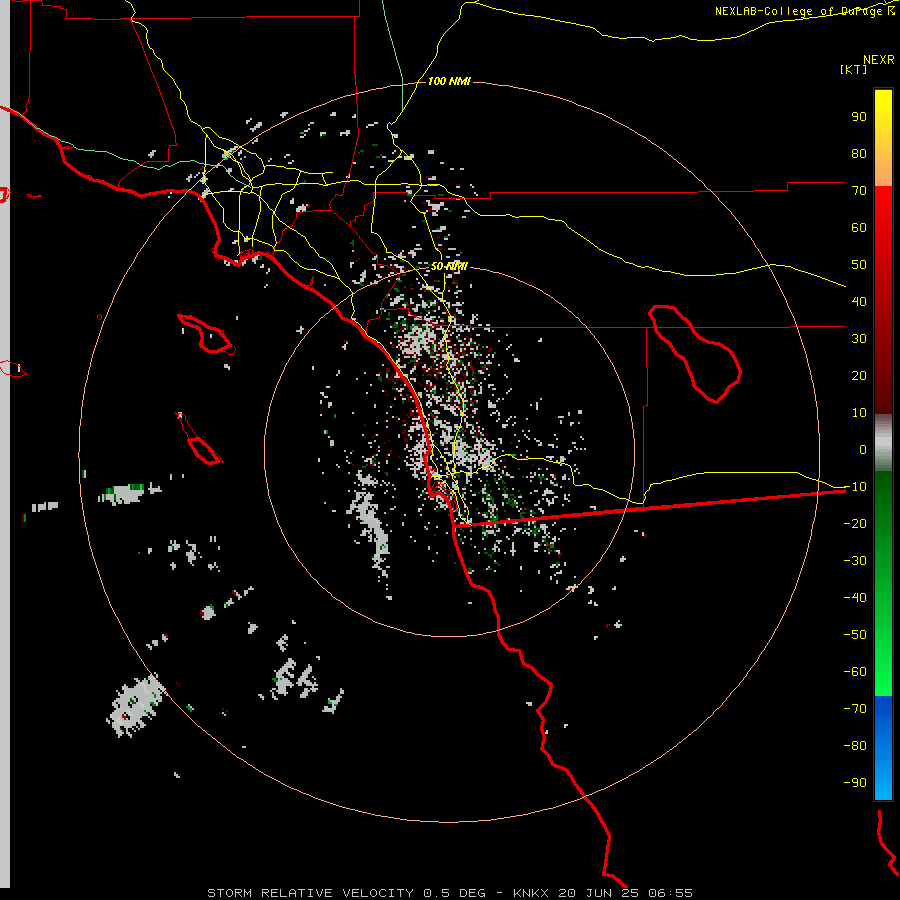Click the -60 value on the velocity scale
The width and height of the screenshot is (900, 900).
(855, 672)
